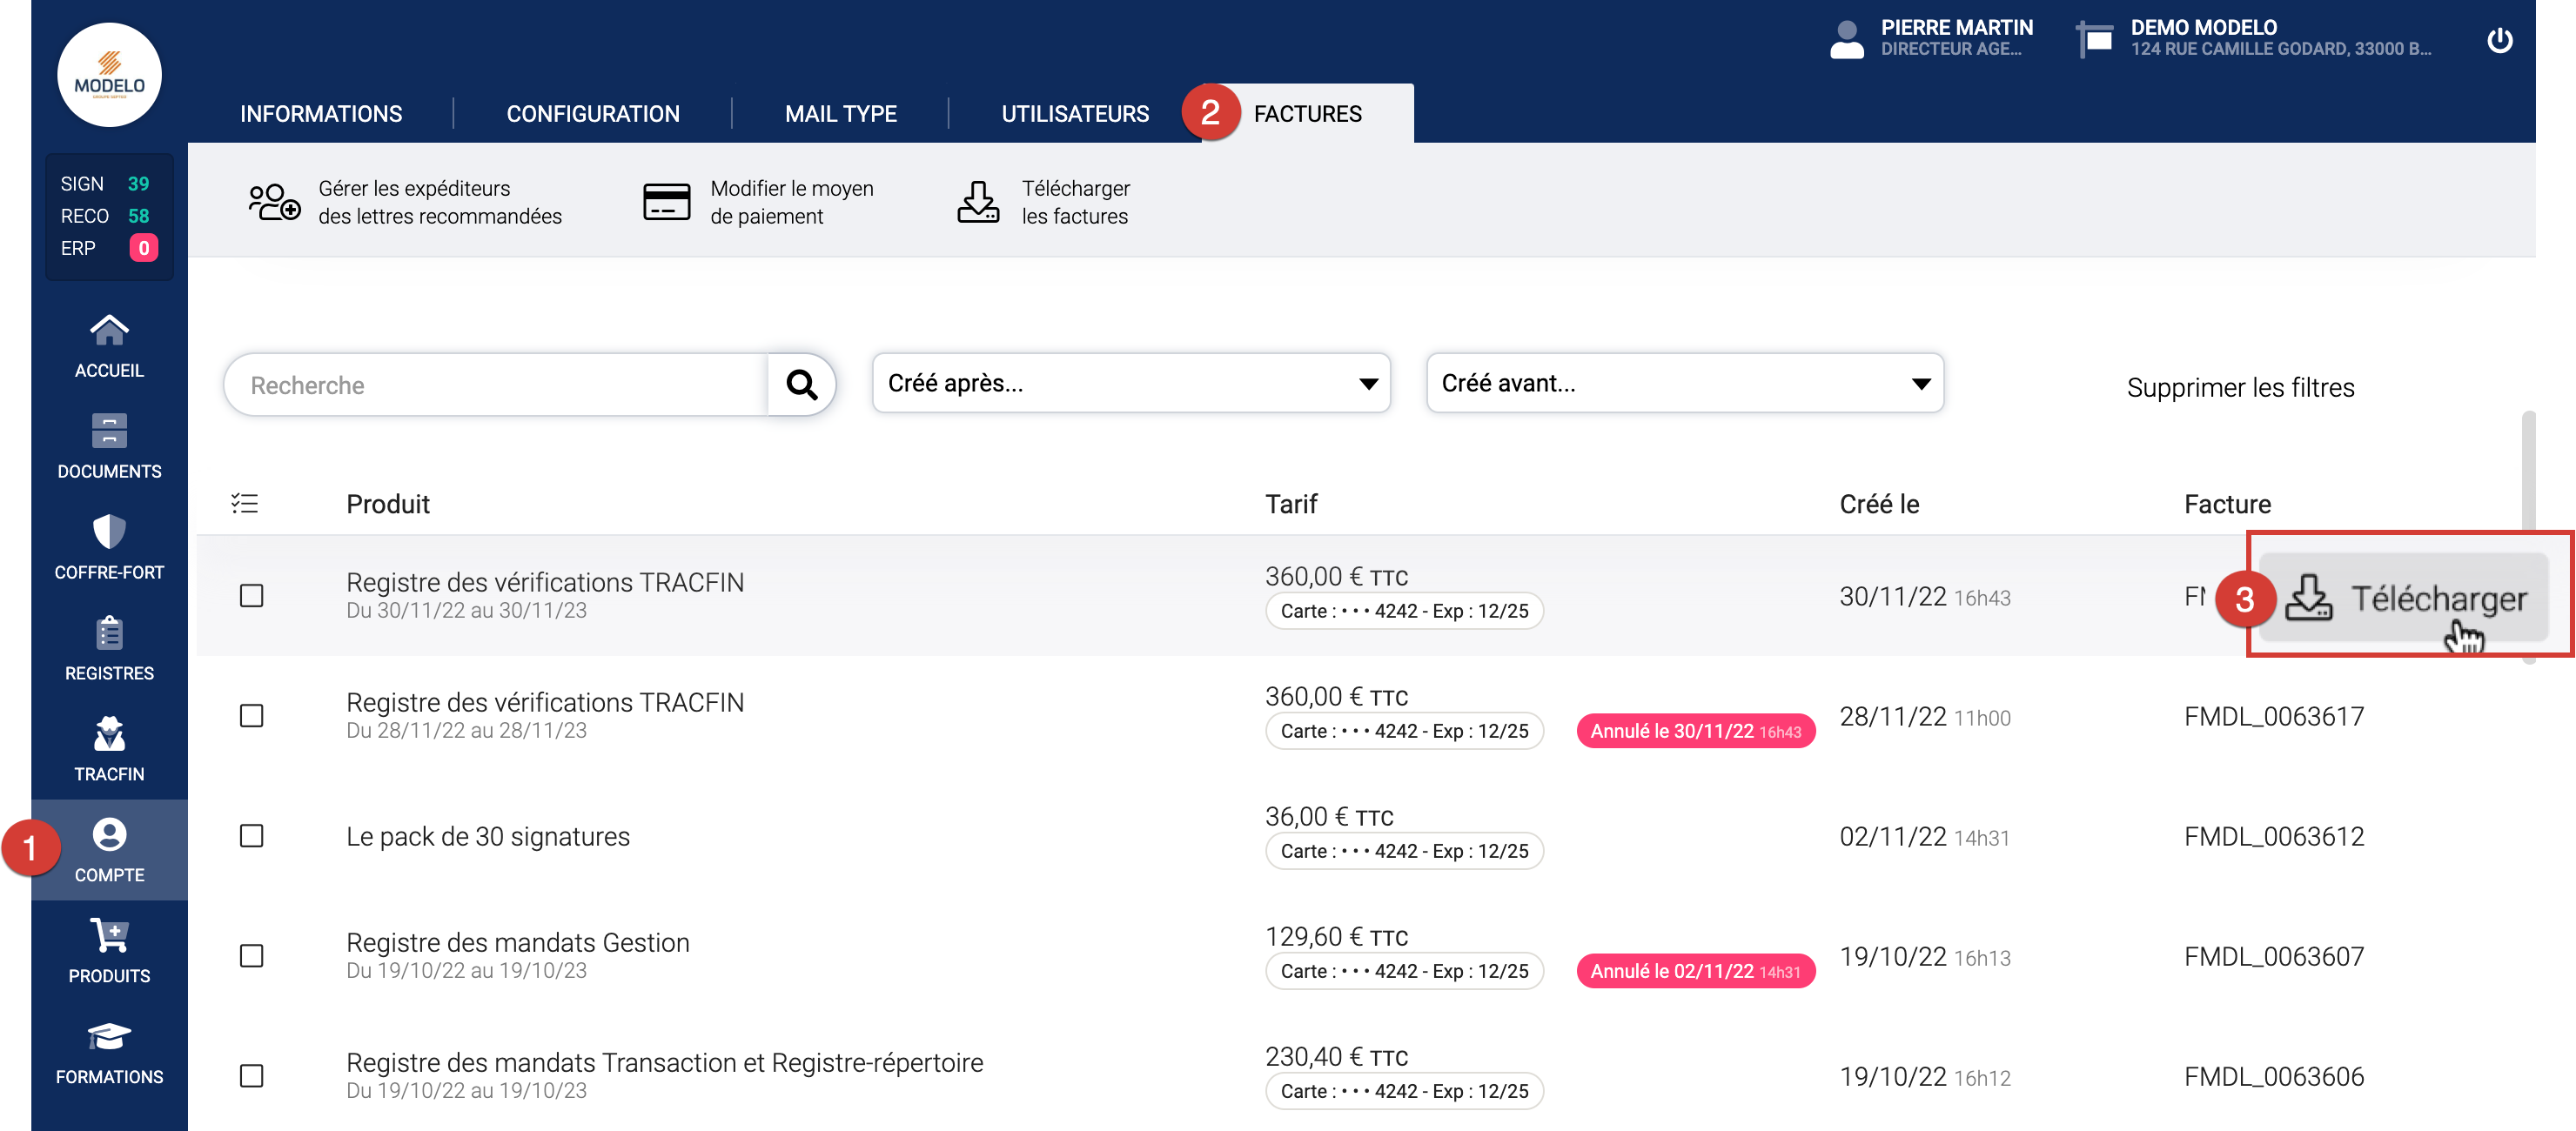
Task: Click the select-all list icon in header
Action: point(245,504)
